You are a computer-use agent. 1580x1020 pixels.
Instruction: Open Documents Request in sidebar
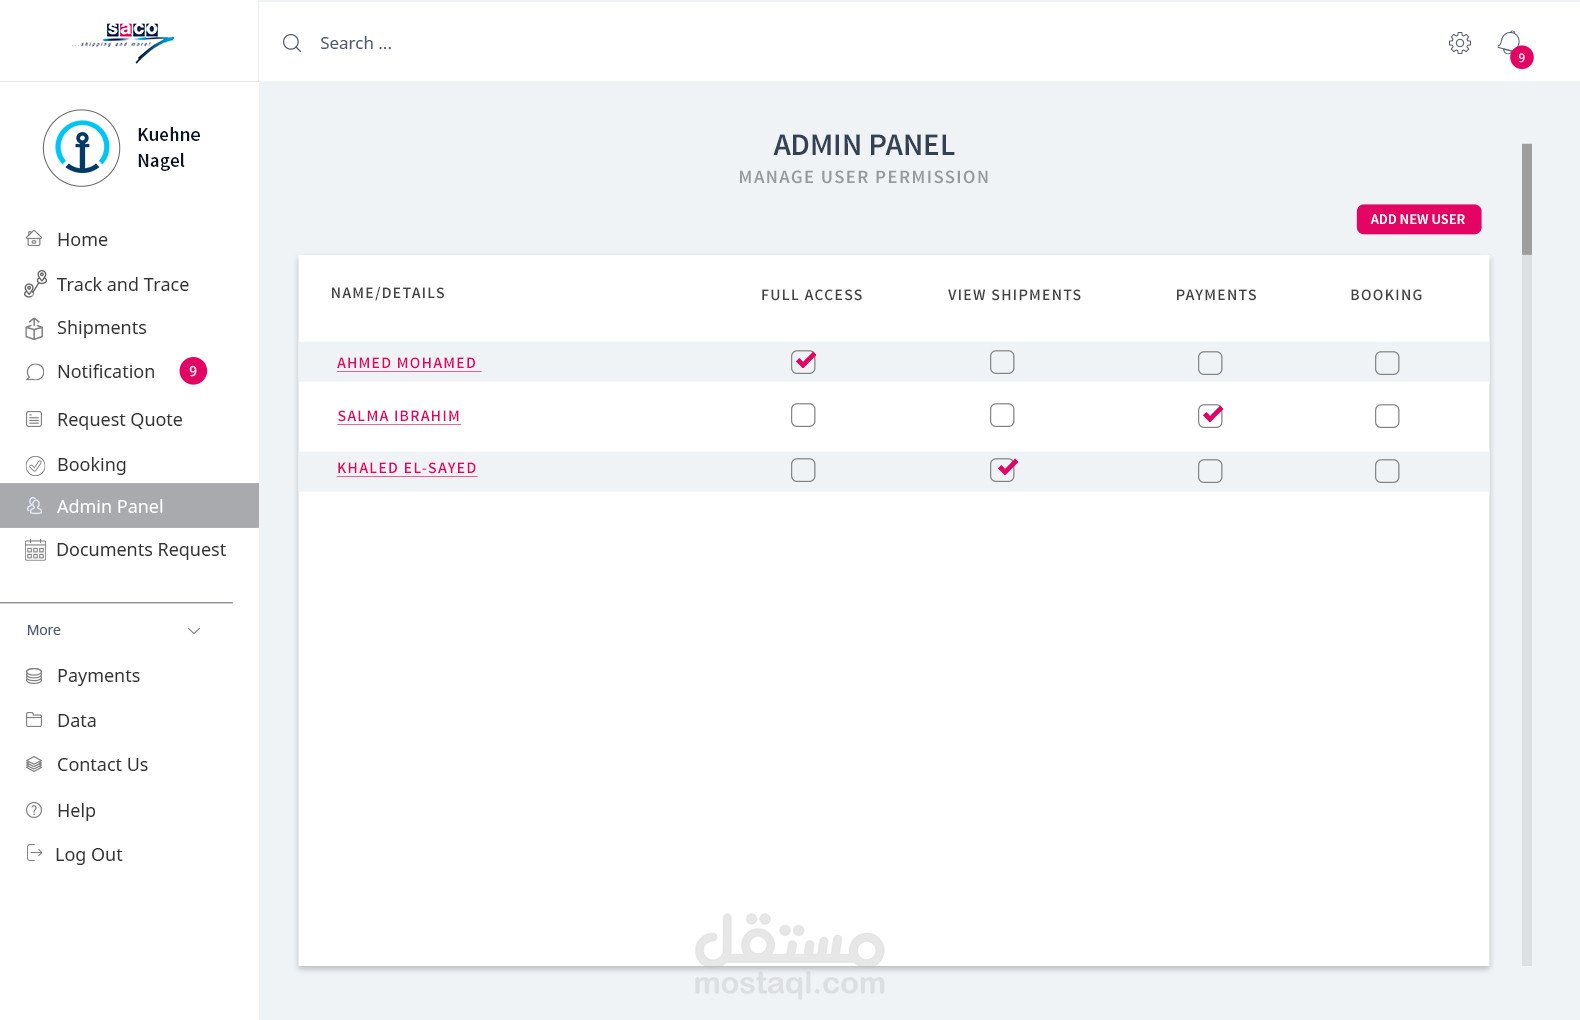coord(140,550)
